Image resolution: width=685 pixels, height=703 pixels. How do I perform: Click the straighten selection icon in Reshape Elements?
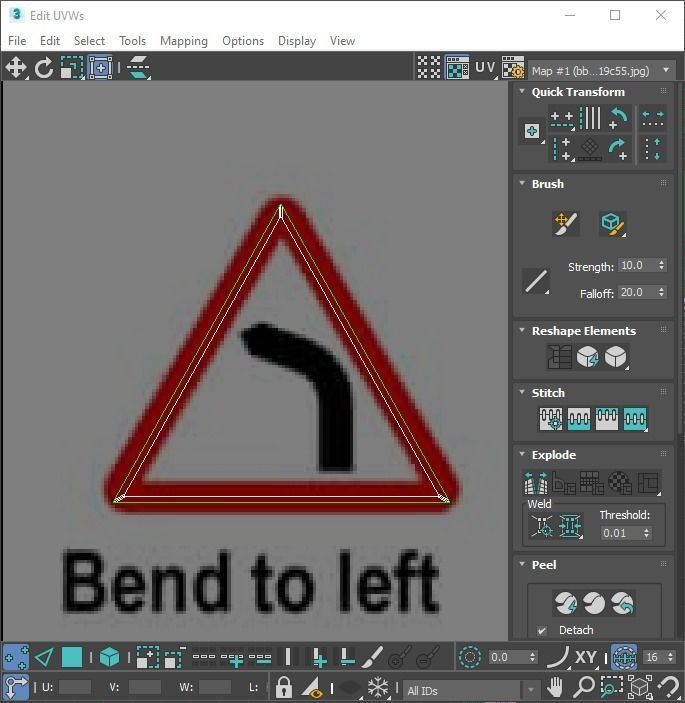tap(559, 357)
